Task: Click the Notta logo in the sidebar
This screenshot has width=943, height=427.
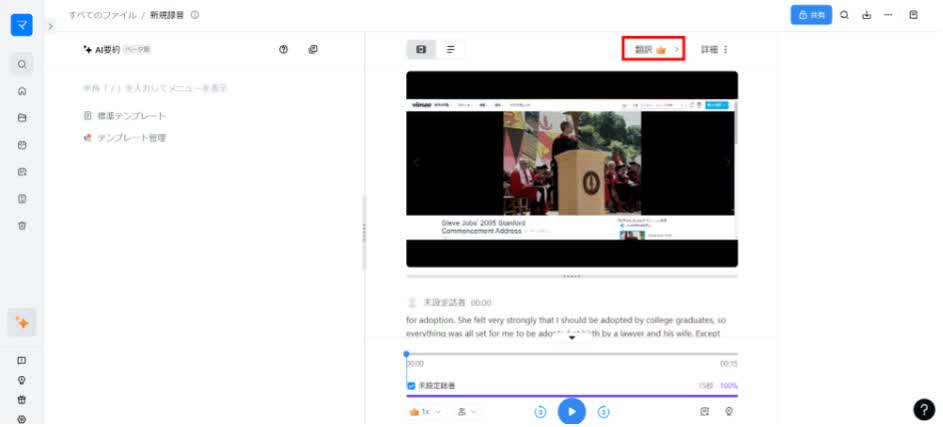Action: [x=22, y=25]
